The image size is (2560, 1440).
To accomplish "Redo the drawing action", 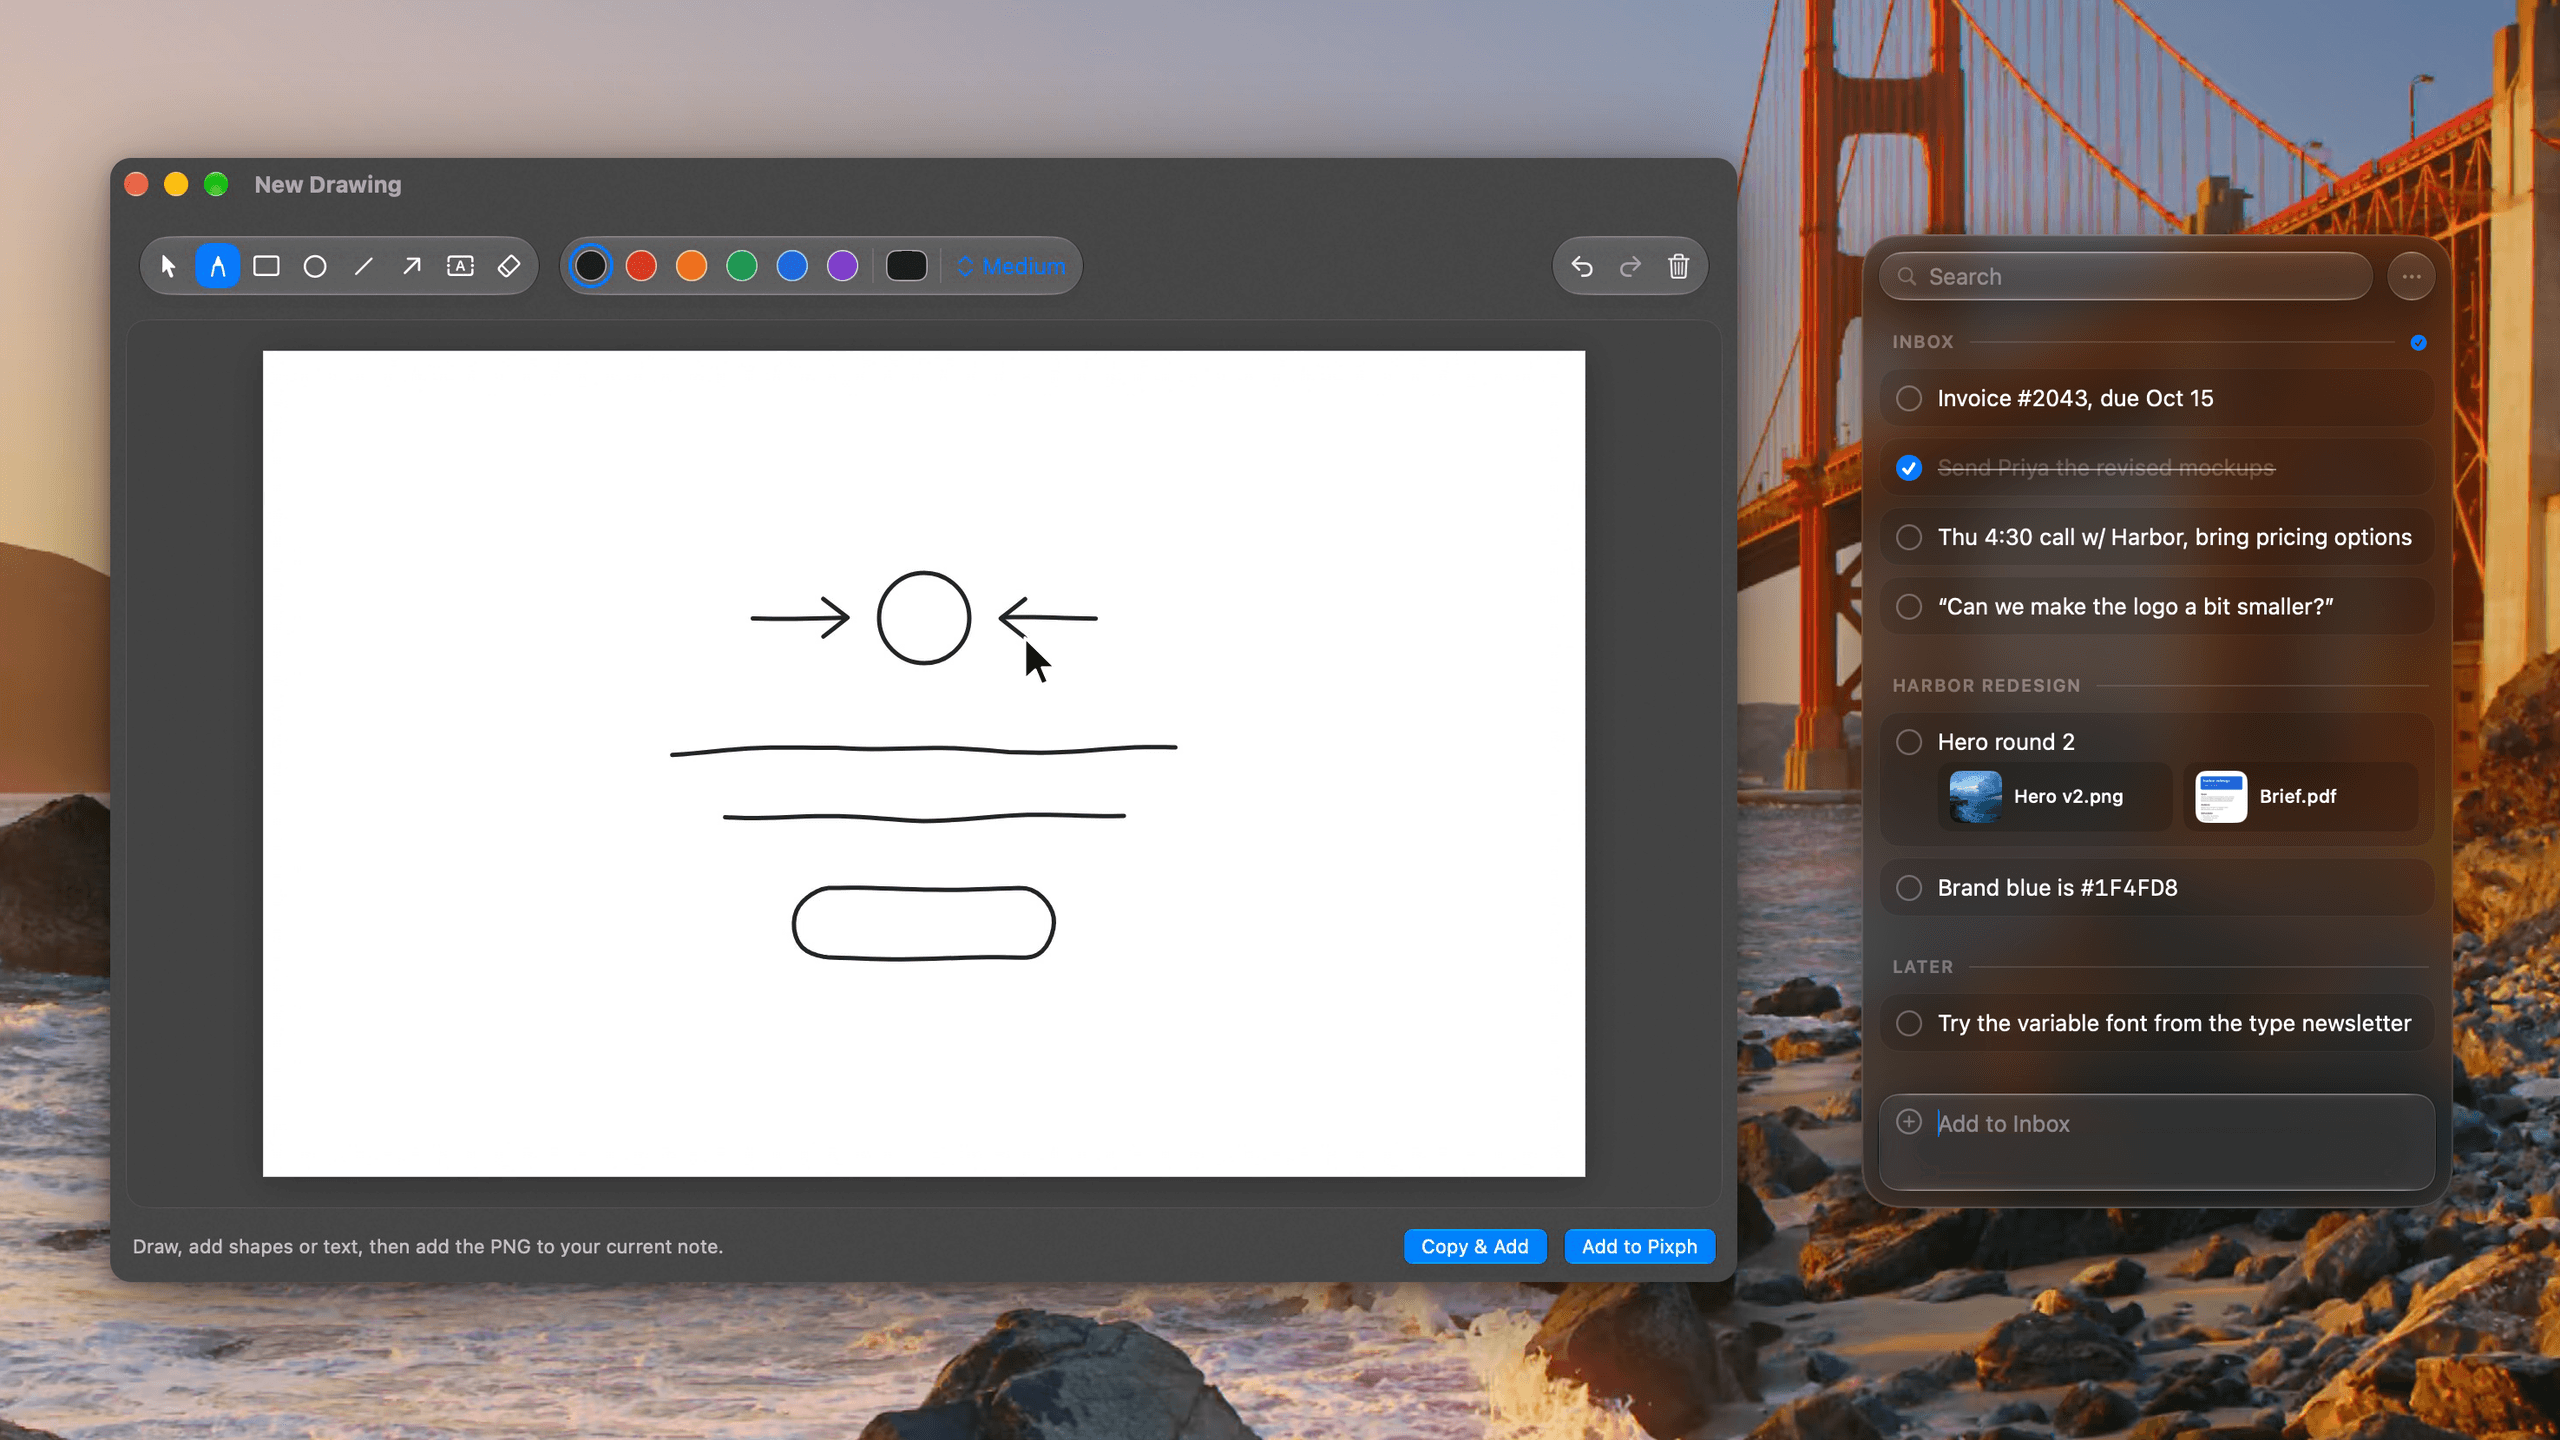I will pyautogui.click(x=1630, y=266).
